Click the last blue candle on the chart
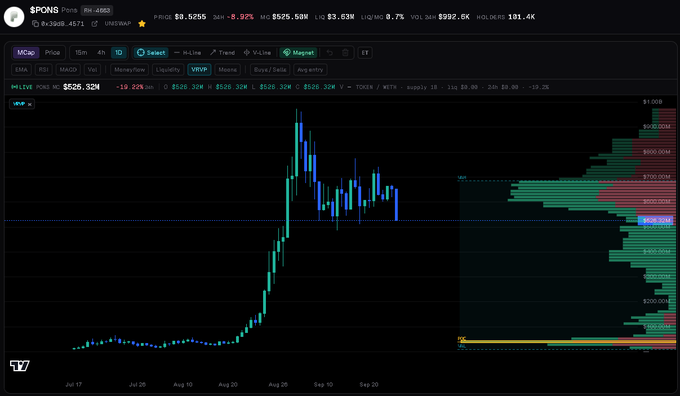This screenshot has width=680, height=396. [396, 205]
